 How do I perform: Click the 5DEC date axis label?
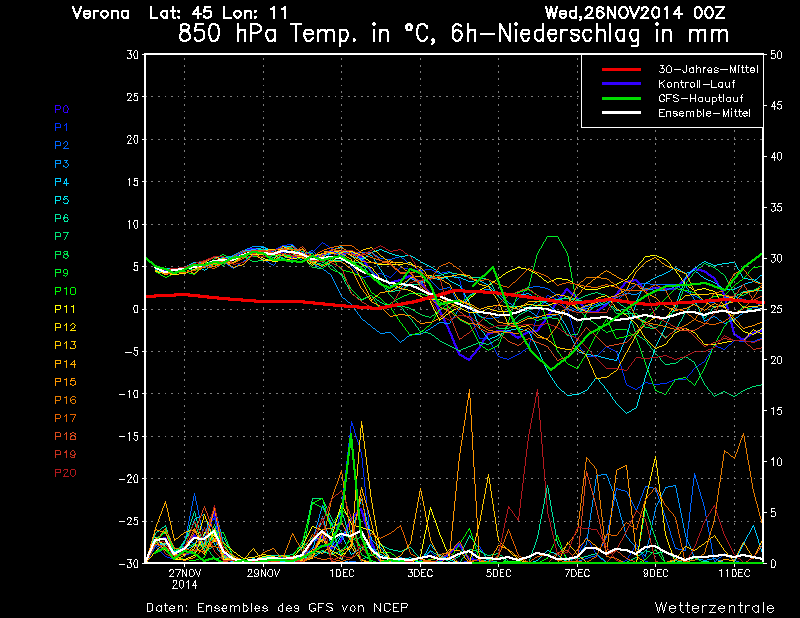498,573
